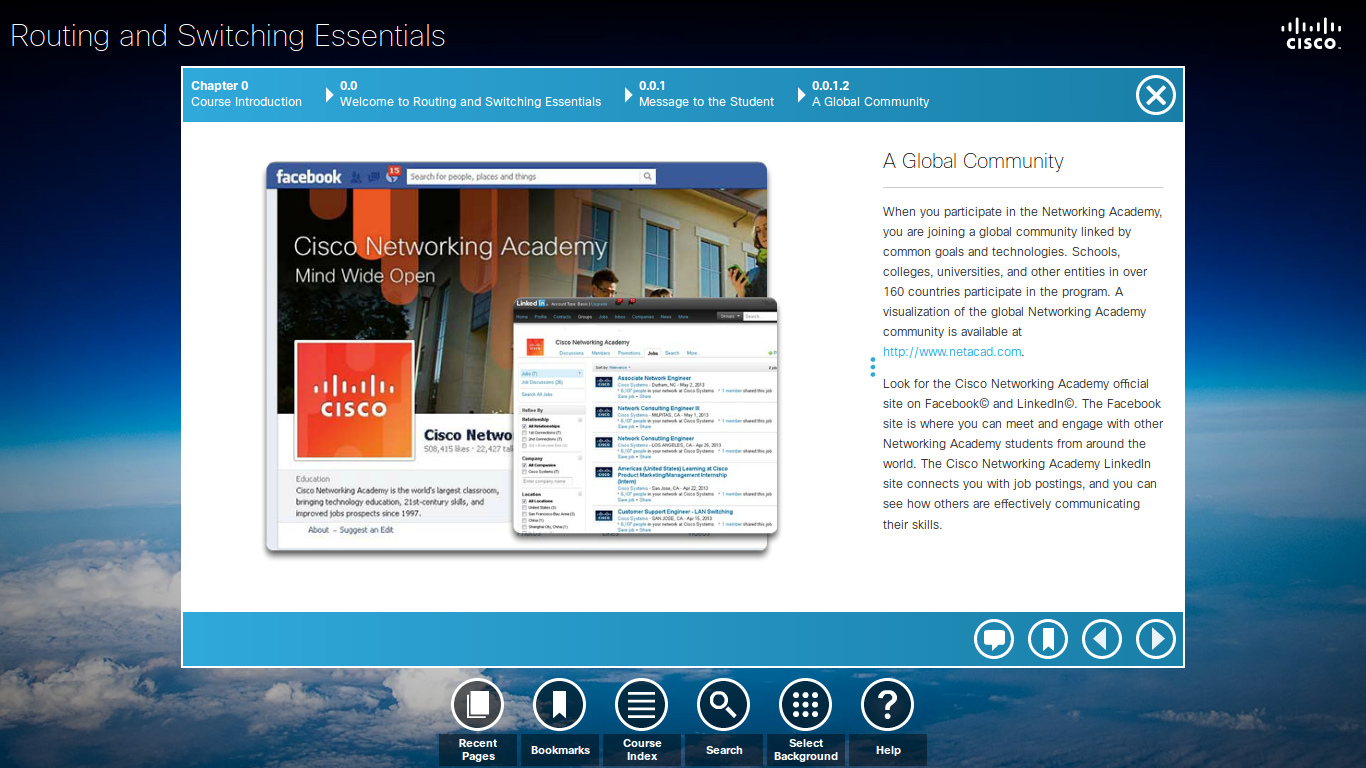
Task: Select 0.0 Welcome to Routing breadcrumb
Action: click(x=470, y=94)
